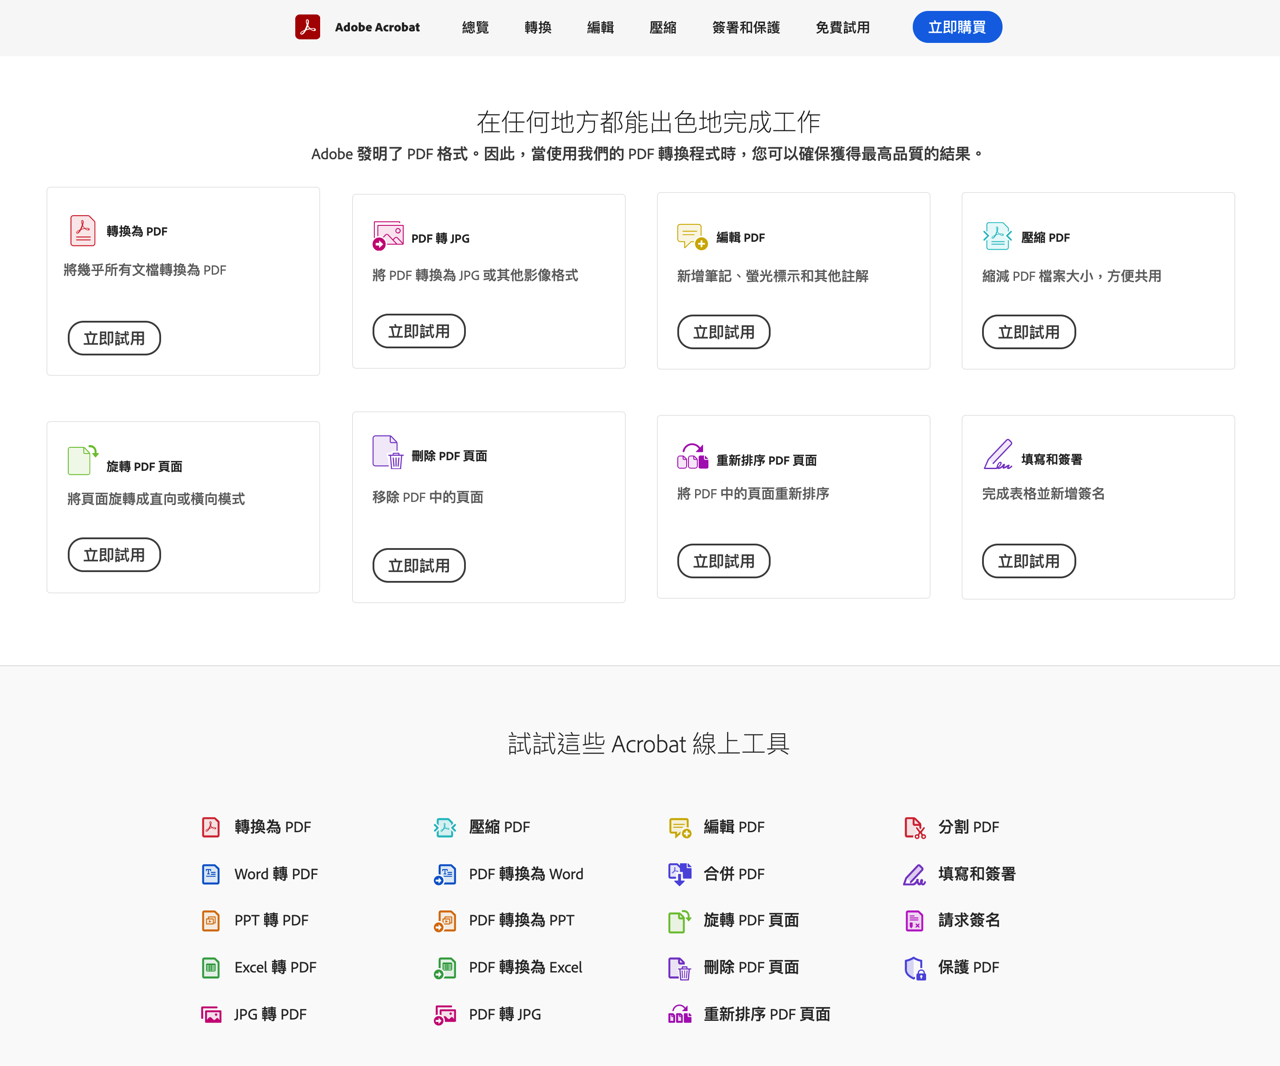Click the PDF 轉換為 Word list icon
1280x1066 pixels.
pyautogui.click(x=445, y=874)
